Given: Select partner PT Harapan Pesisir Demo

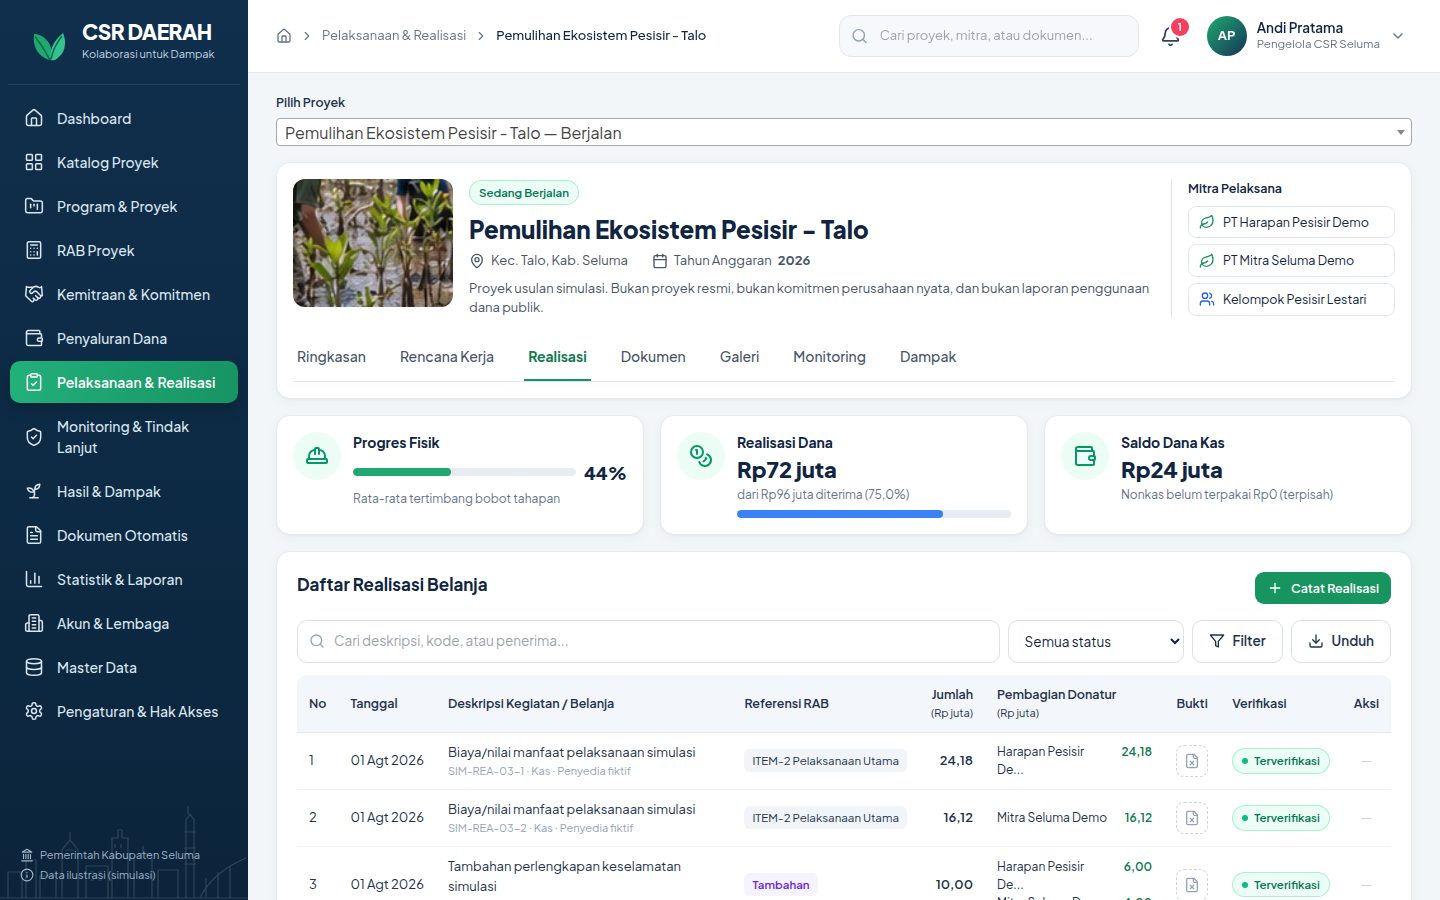Looking at the screenshot, I should (1291, 222).
